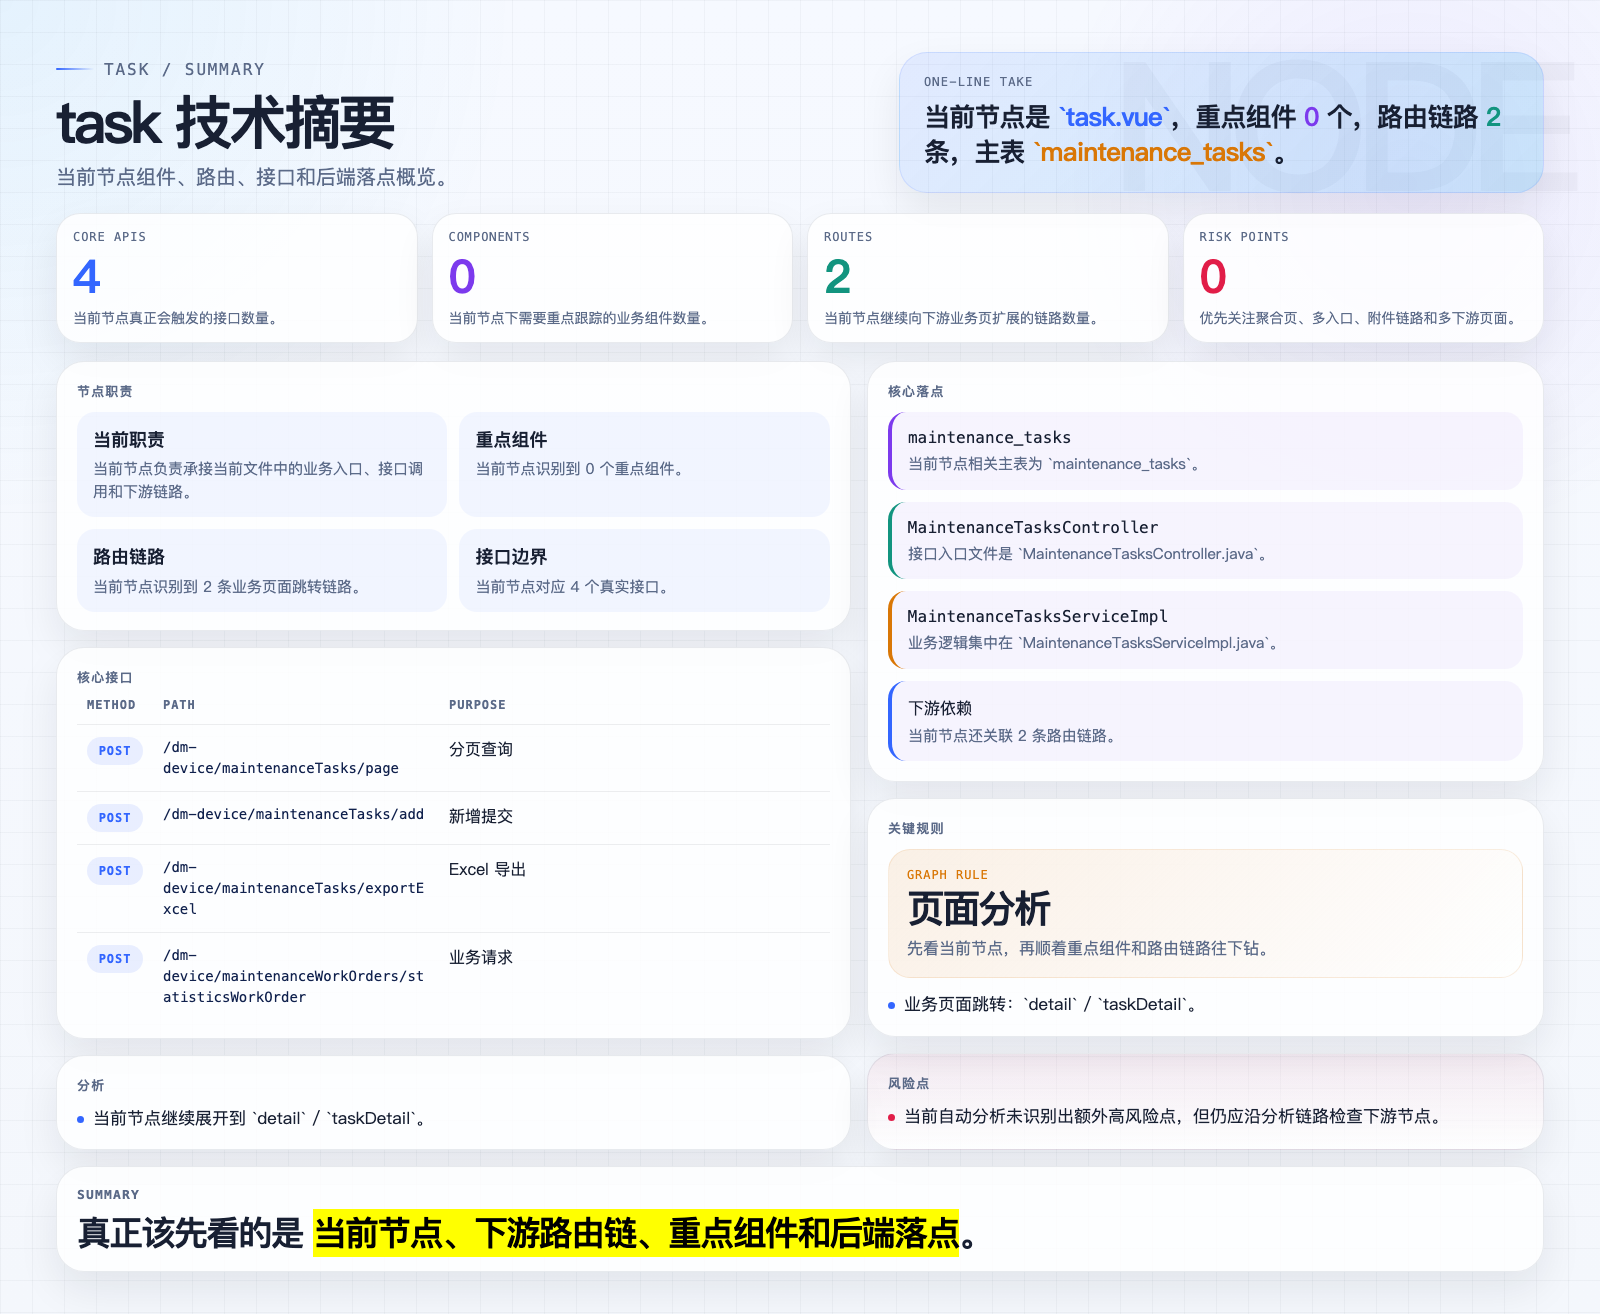Click the 业务逻辑集中在 MaintenanceTasksServiceImpl.java description
Viewport: 1600px width, 1314px height.
click(x=1095, y=643)
